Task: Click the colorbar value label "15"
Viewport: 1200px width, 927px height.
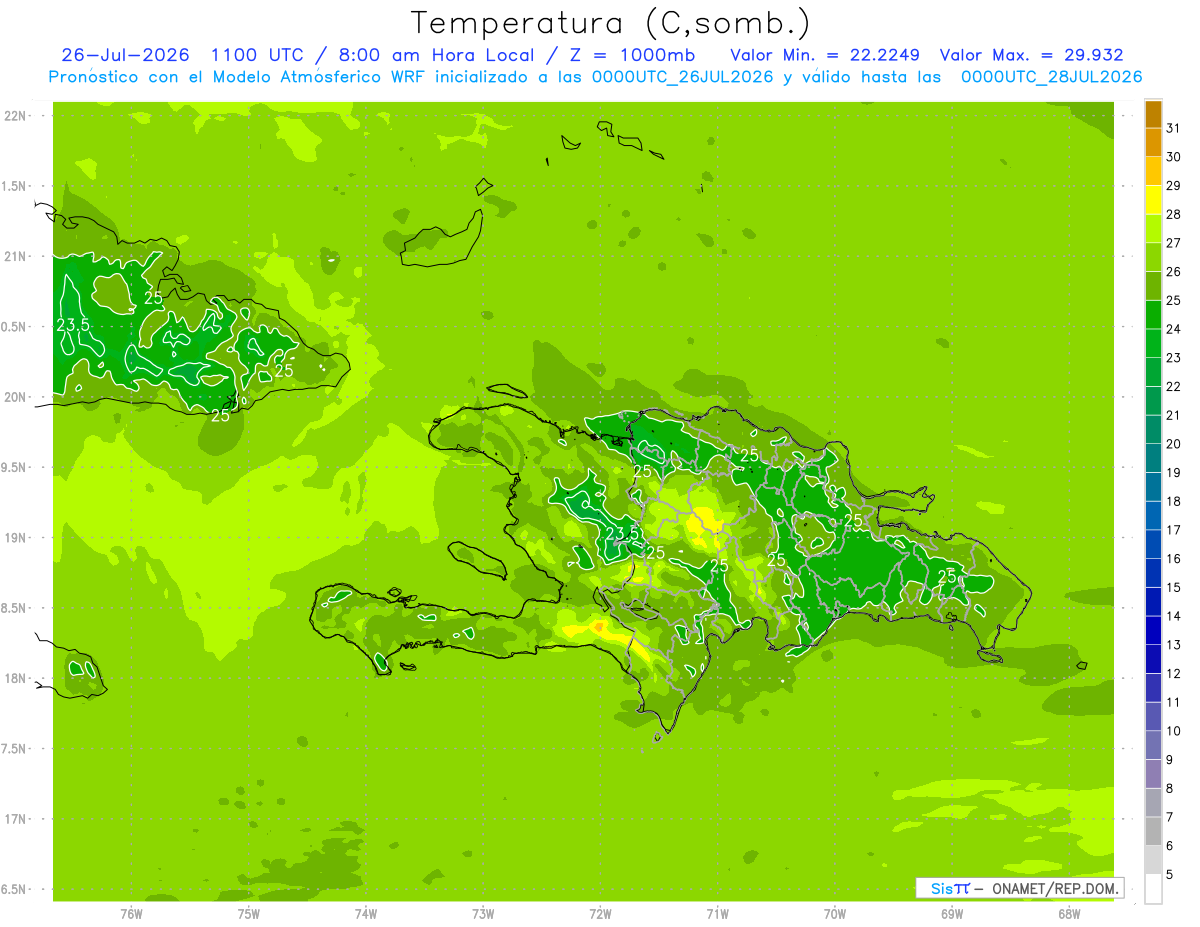Action: click(x=1173, y=588)
